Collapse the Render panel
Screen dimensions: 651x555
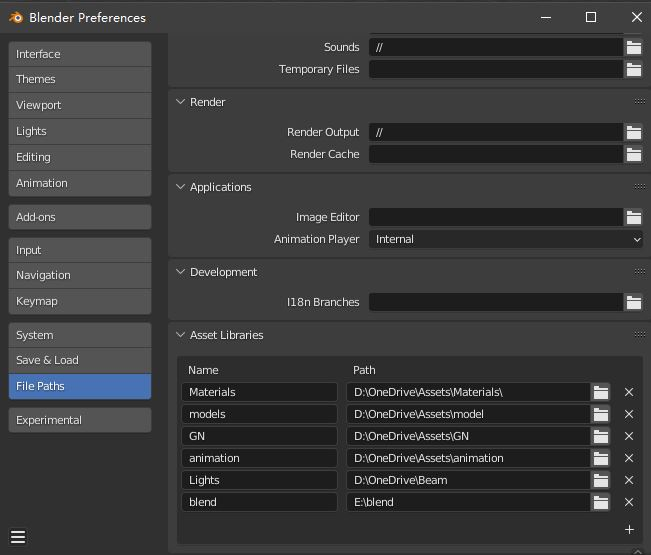pyautogui.click(x=180, y=102)
